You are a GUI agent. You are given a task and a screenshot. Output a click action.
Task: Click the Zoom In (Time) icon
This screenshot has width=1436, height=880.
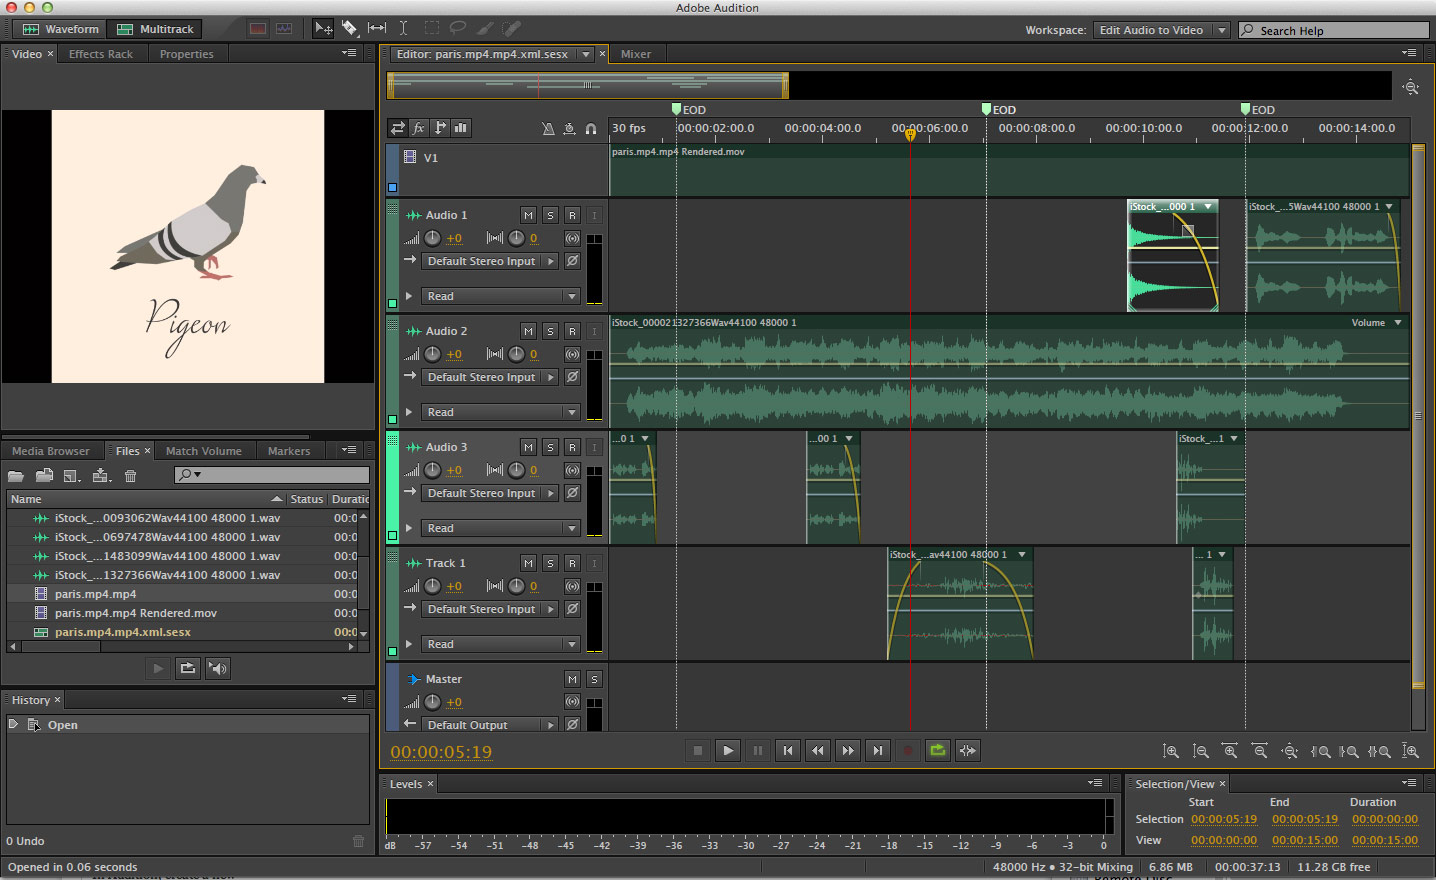click(1230, 751)
